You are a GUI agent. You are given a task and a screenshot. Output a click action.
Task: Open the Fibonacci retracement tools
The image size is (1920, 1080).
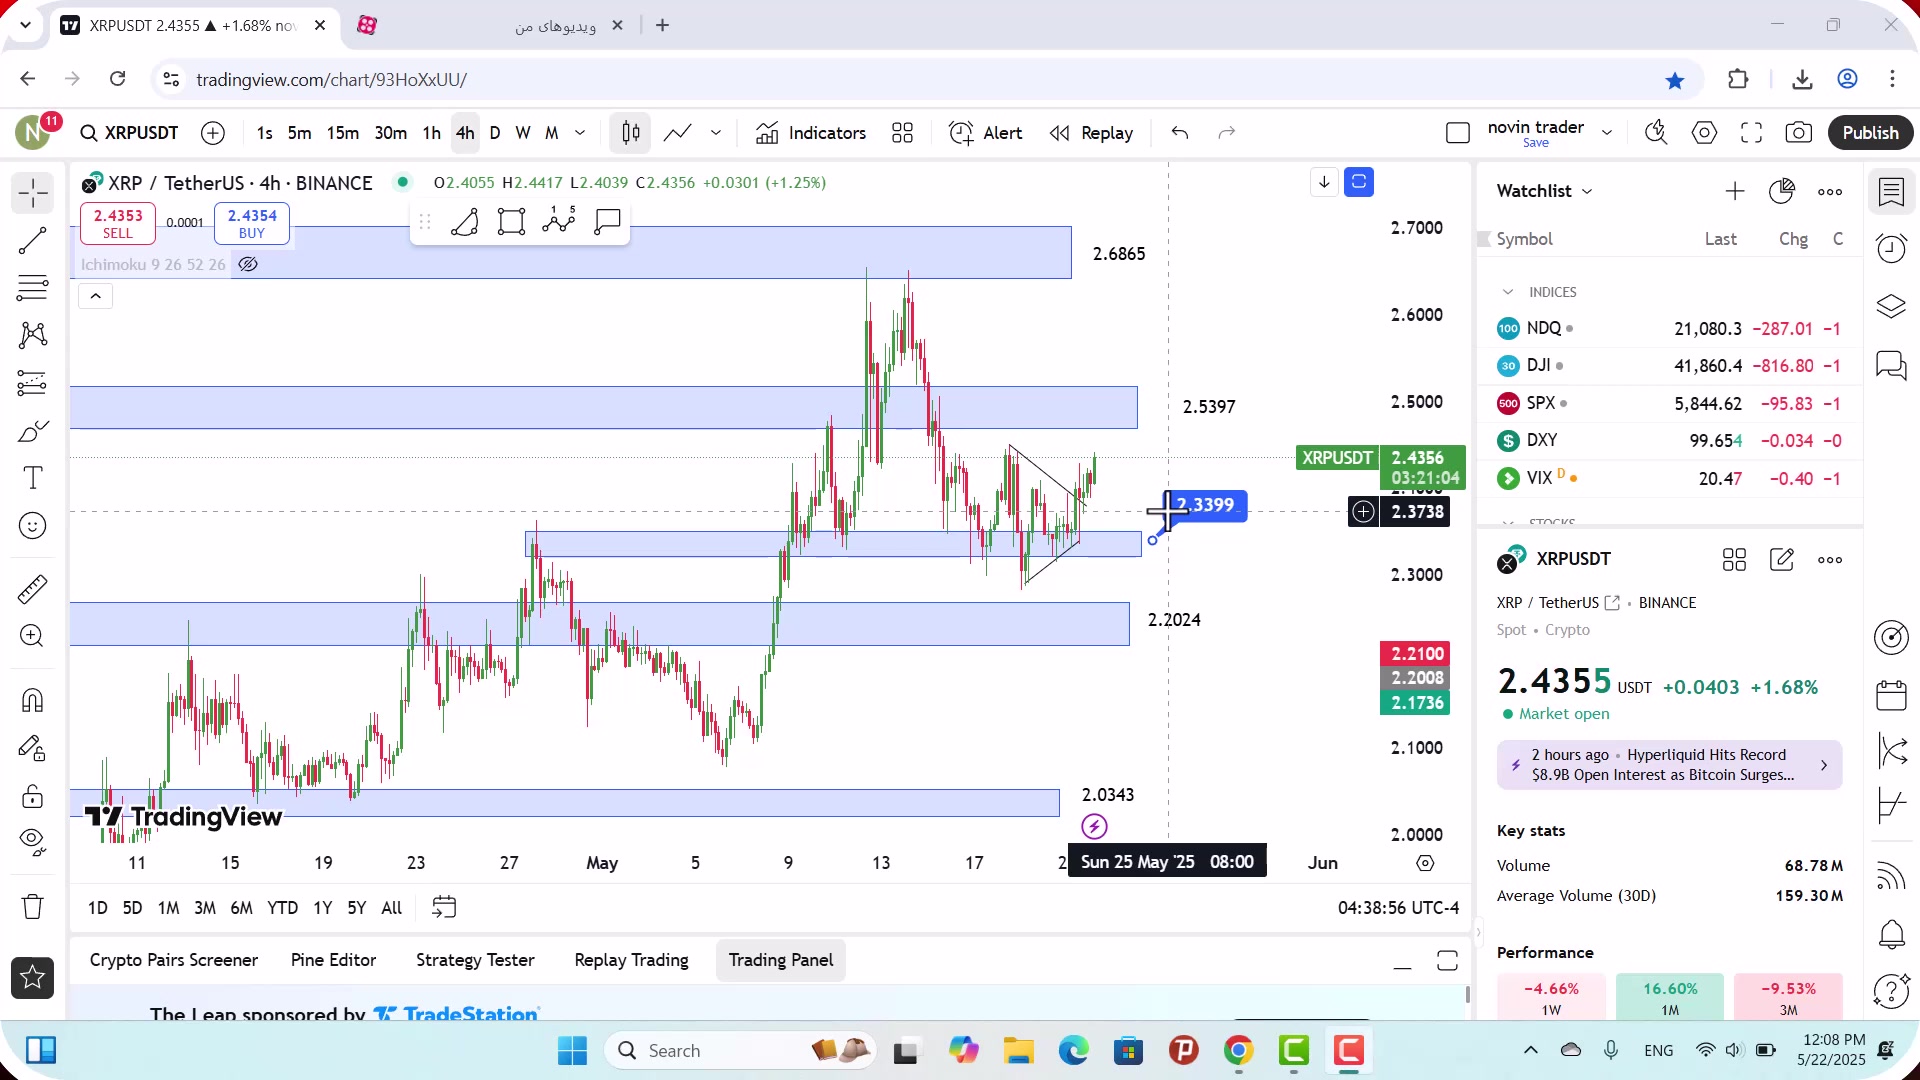(x=32, y=288)
